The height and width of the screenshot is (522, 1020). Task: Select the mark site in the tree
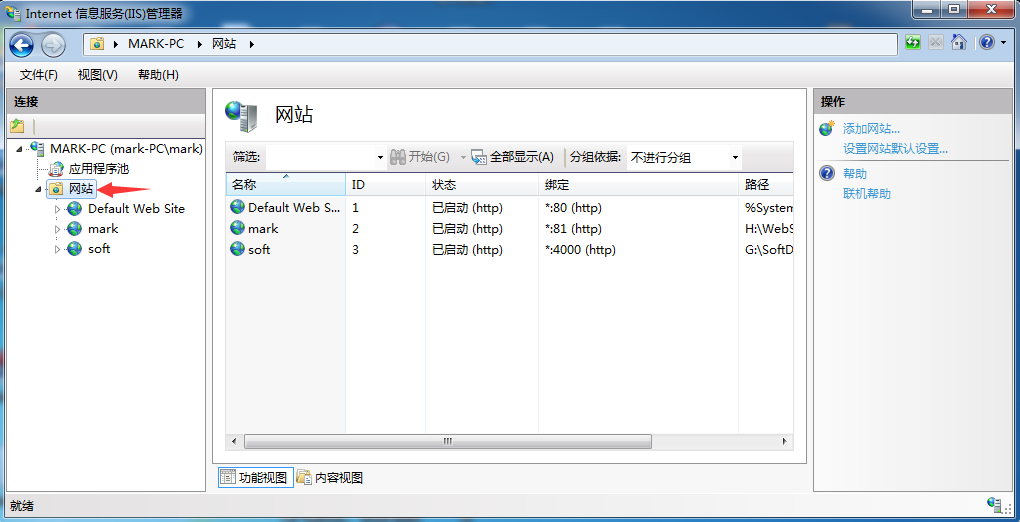103,229
